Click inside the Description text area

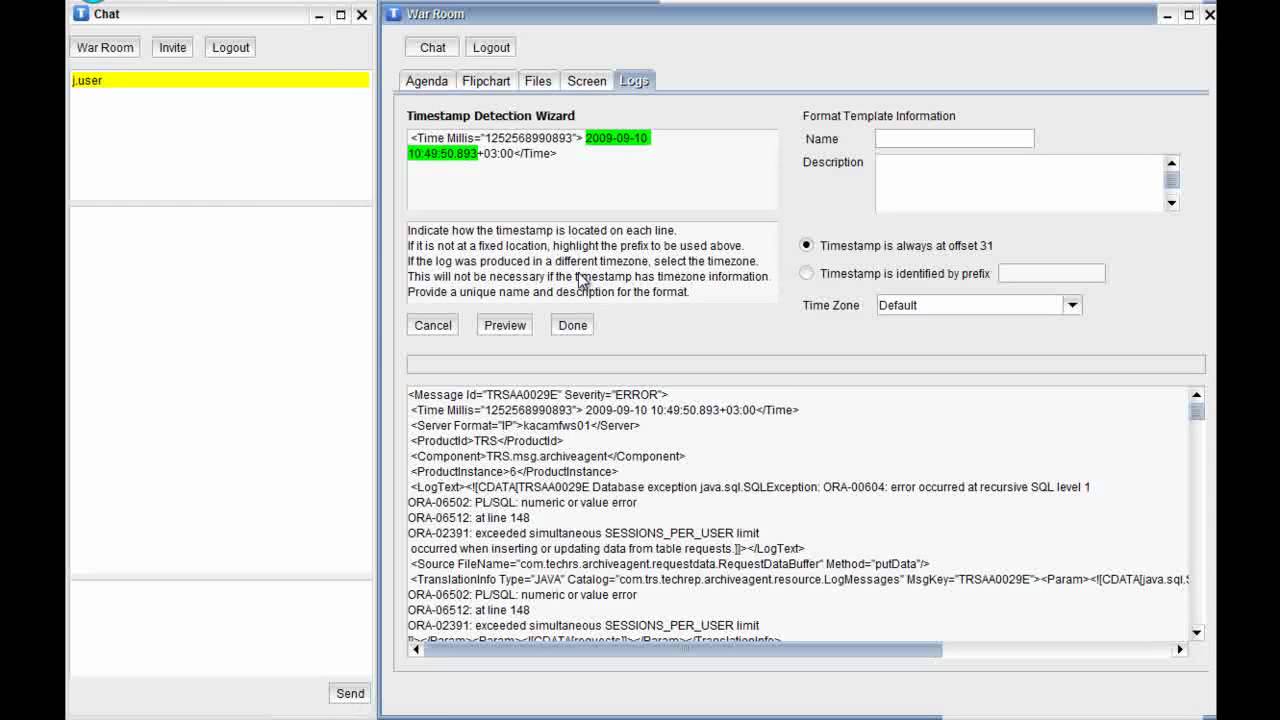1019,183
